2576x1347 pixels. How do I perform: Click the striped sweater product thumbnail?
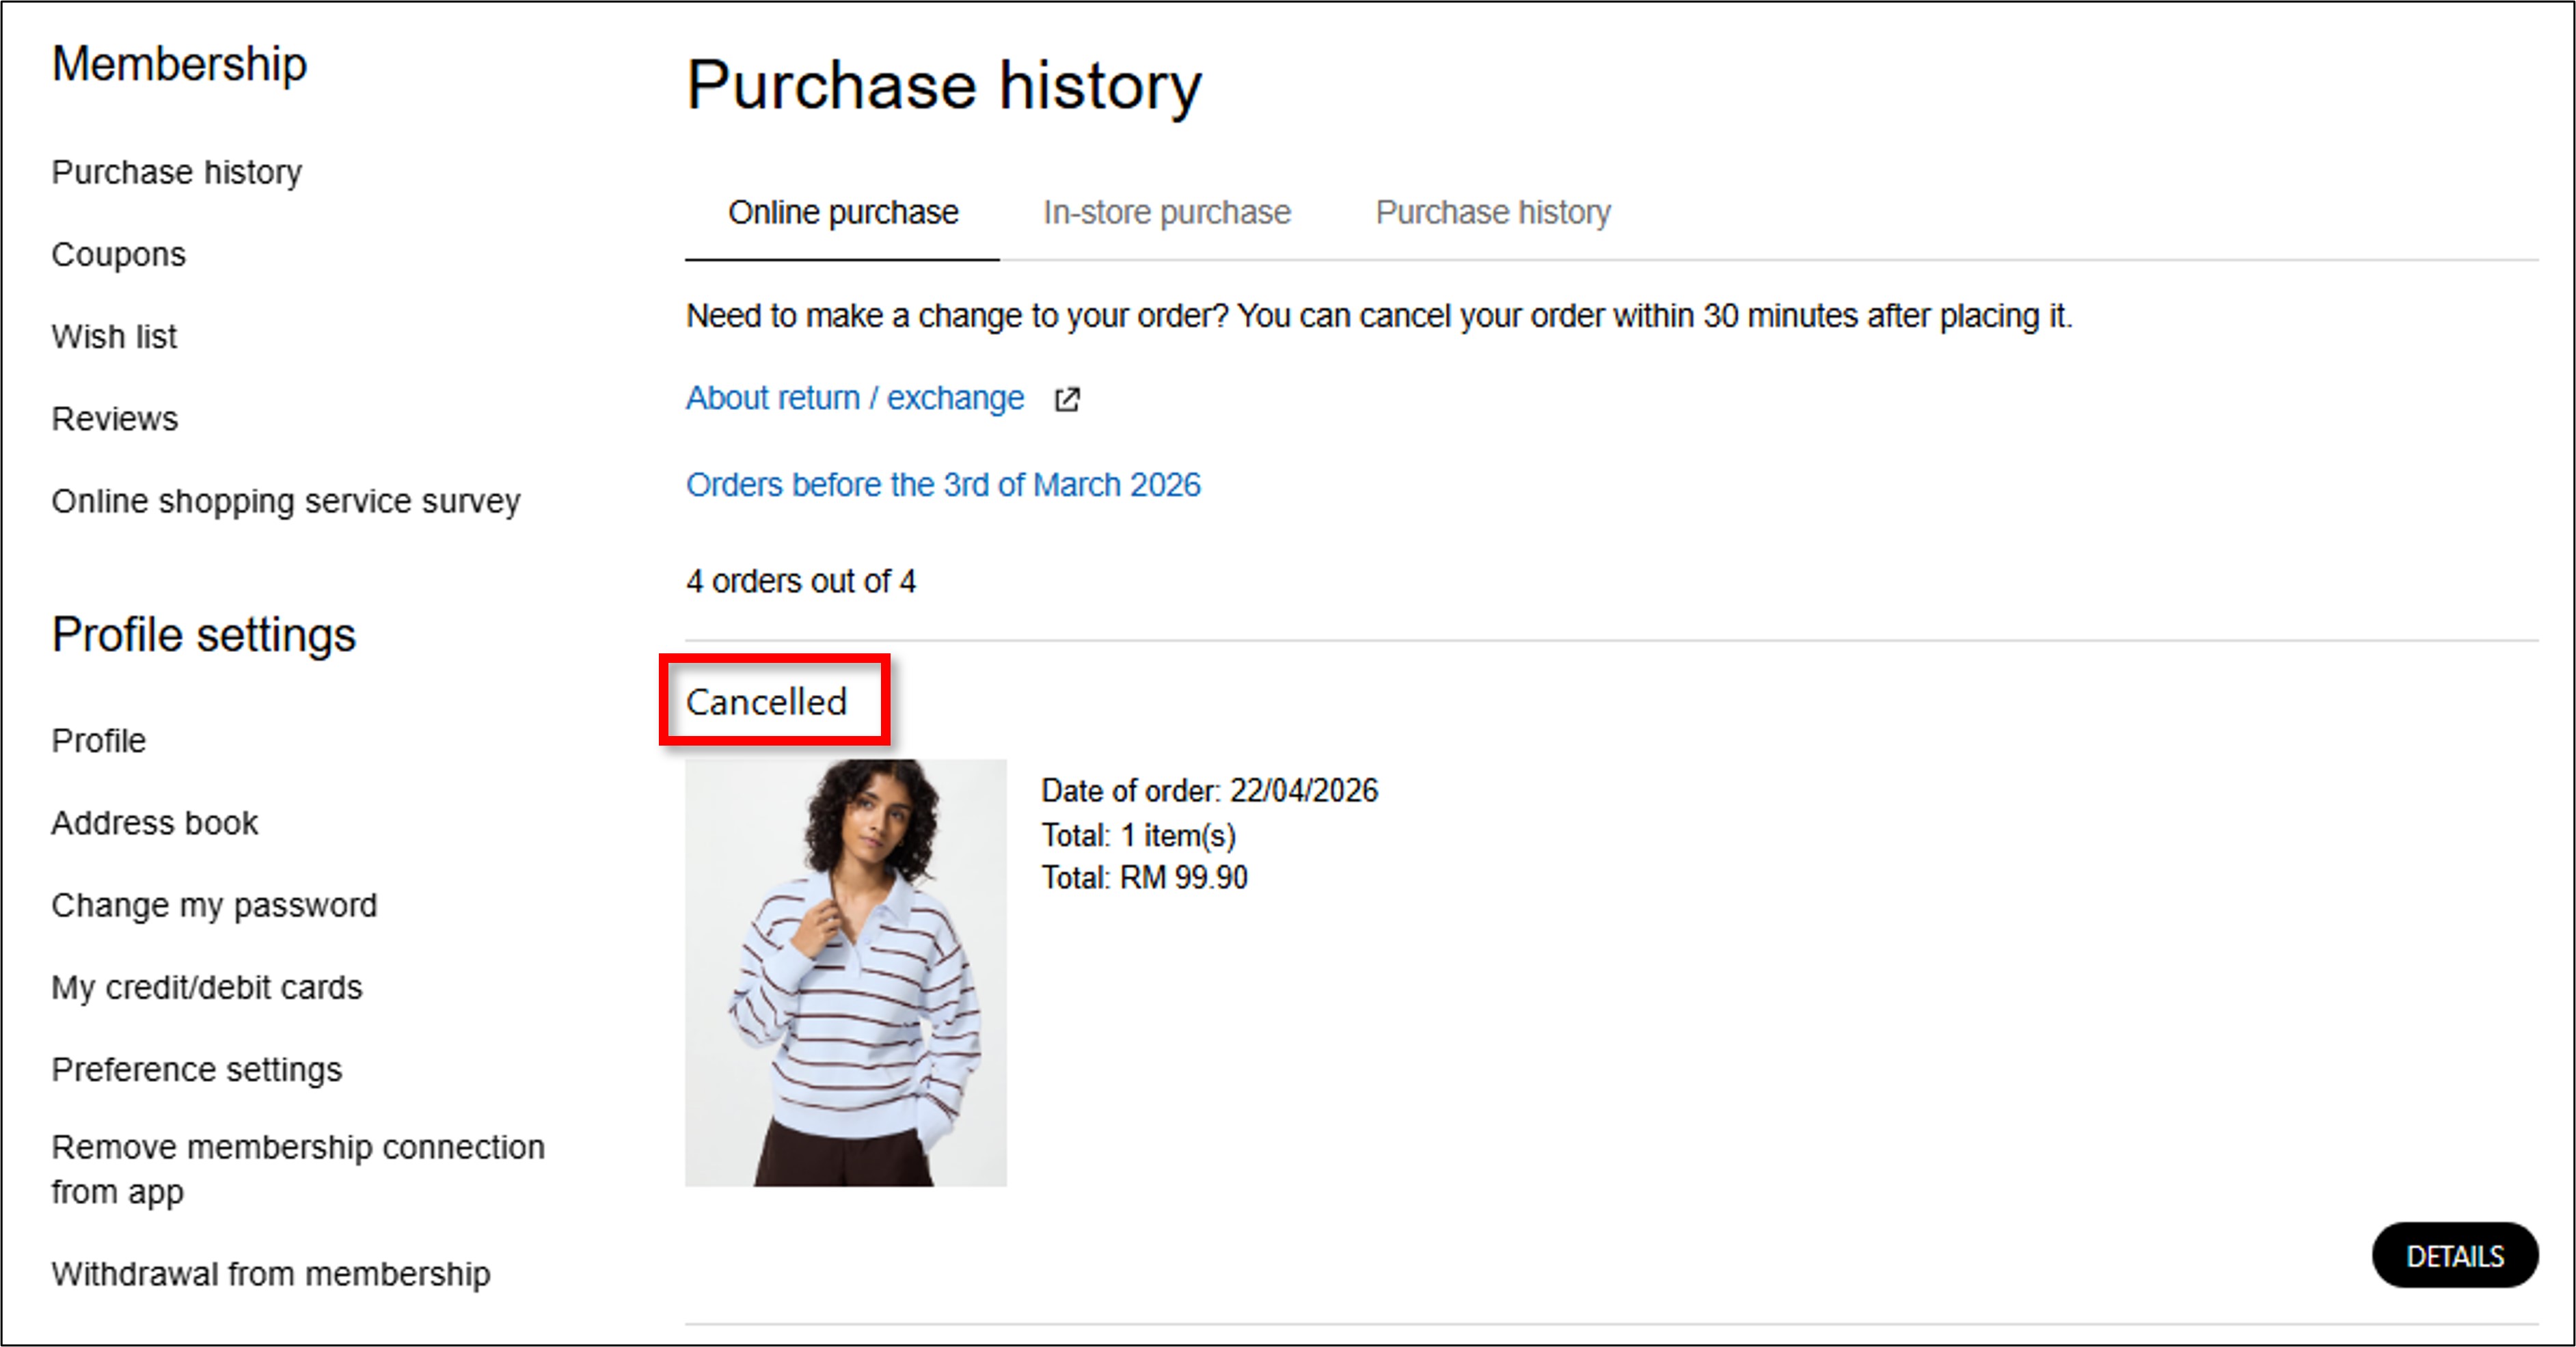[x=845, y=972]
